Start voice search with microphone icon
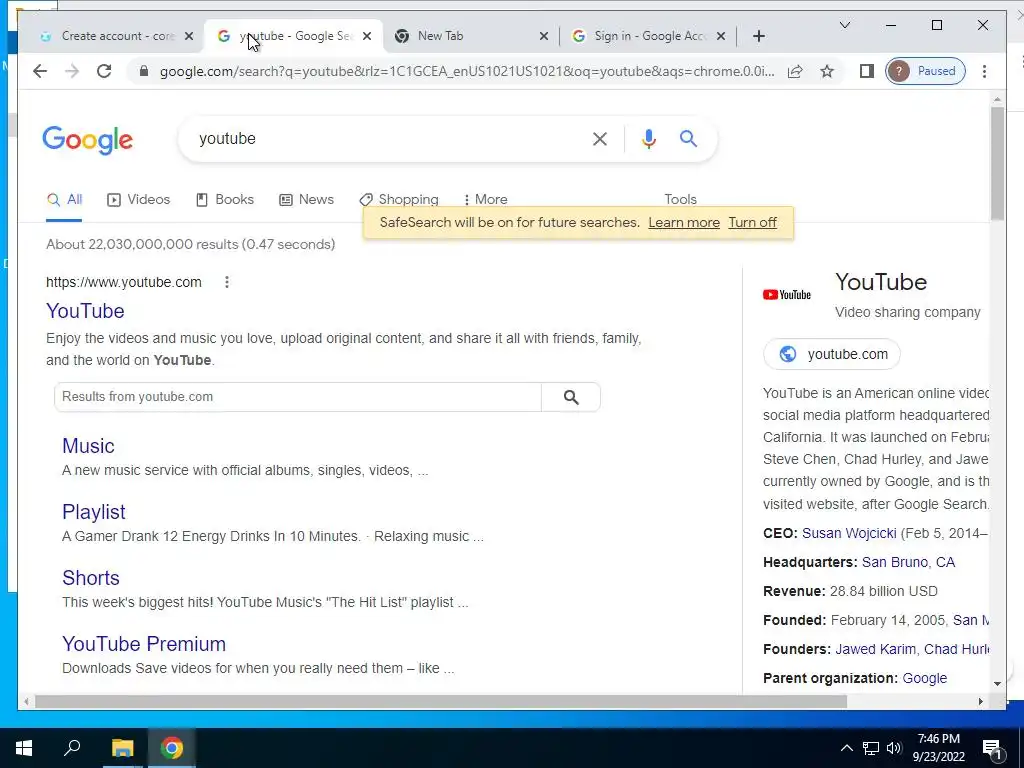 pos(648,138)
